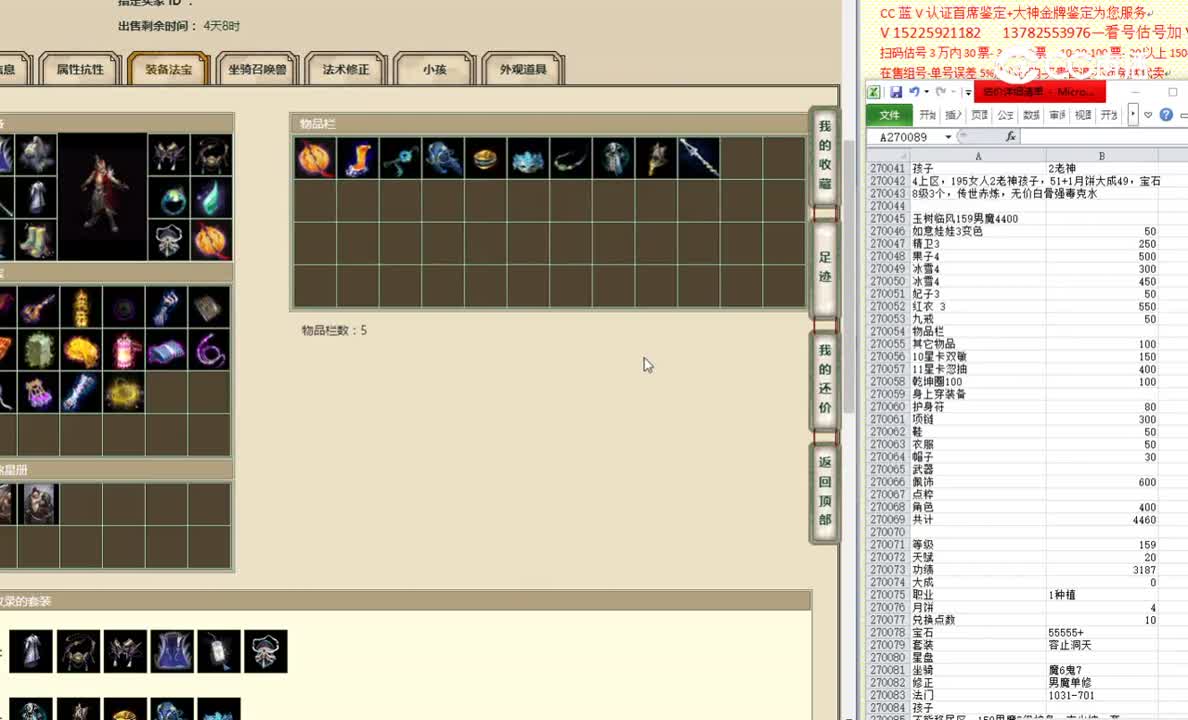1188x720 pixels.
Task: Click the purple cage treasure icon
Action: tap(38, 393)
